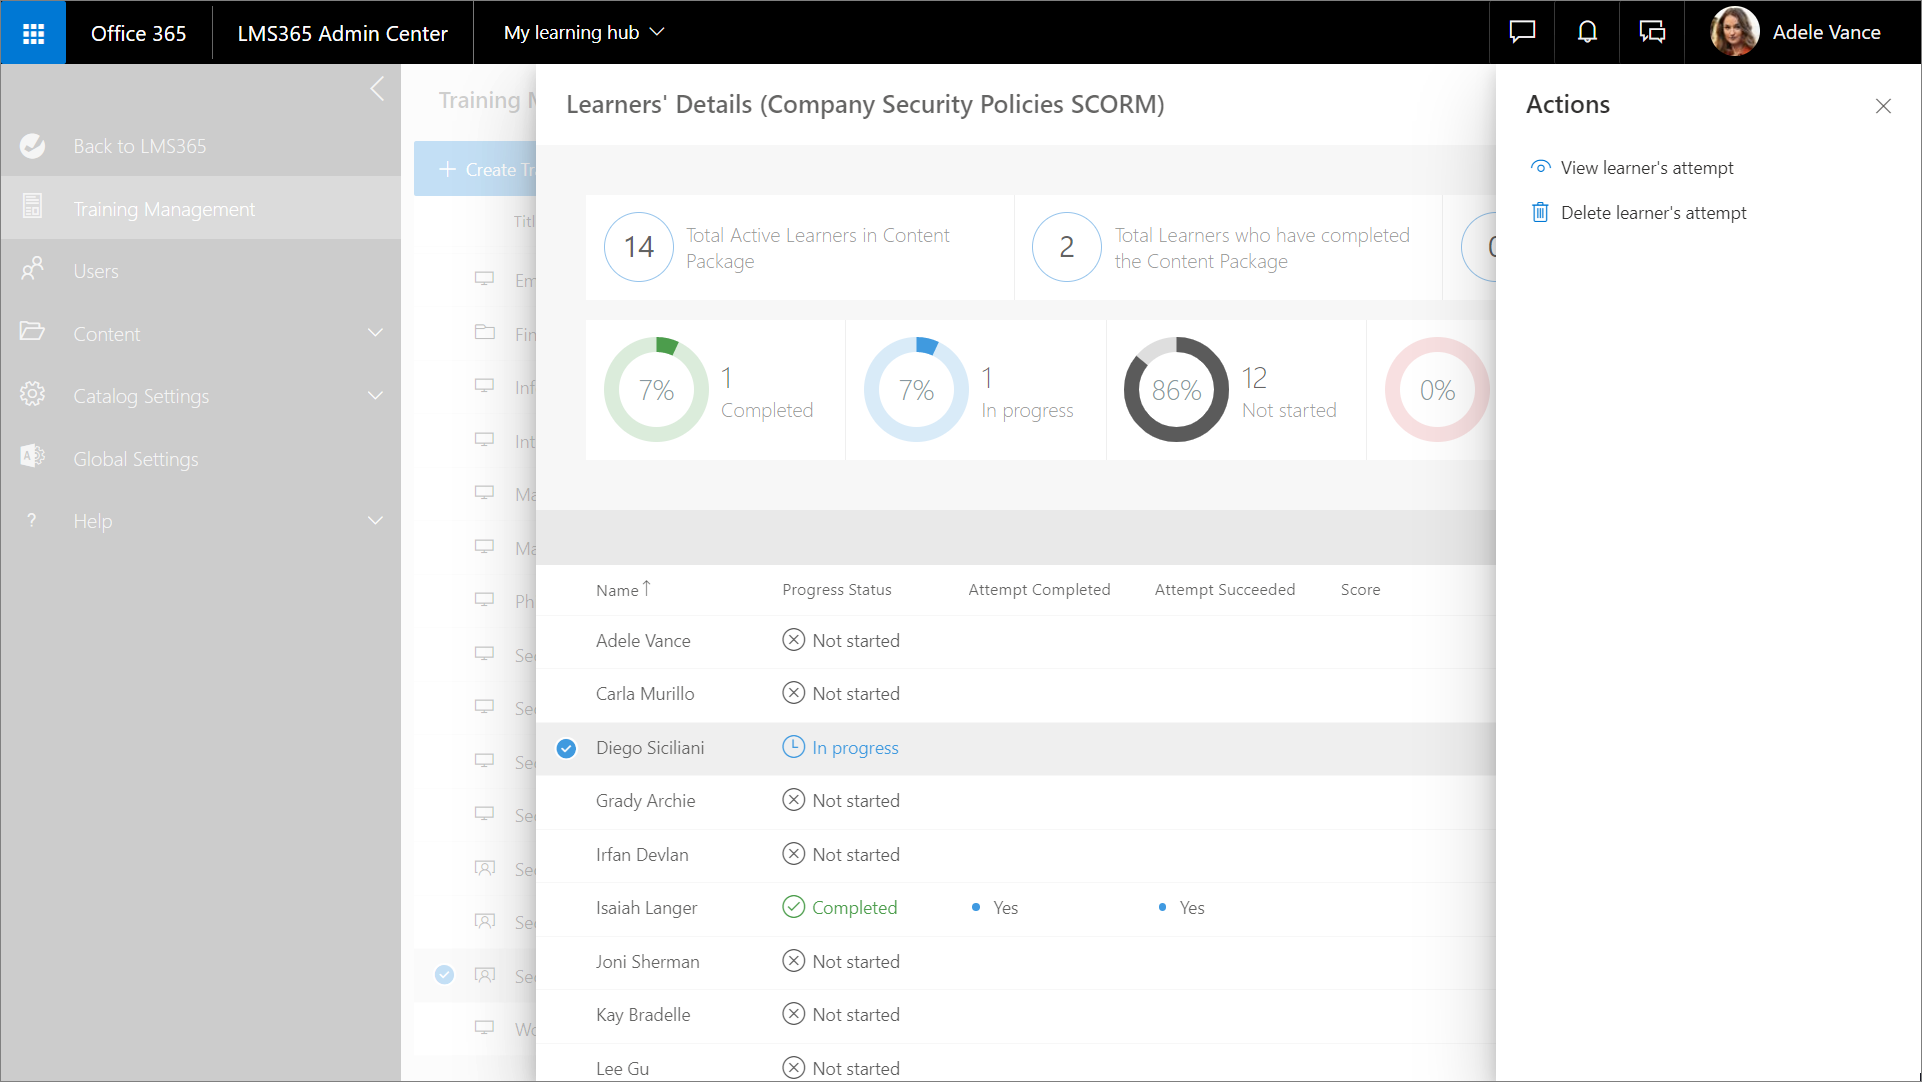This screenshot has width=1922, height=1082.
Task: Go Back to LMS365
Action: click(139, 146)
